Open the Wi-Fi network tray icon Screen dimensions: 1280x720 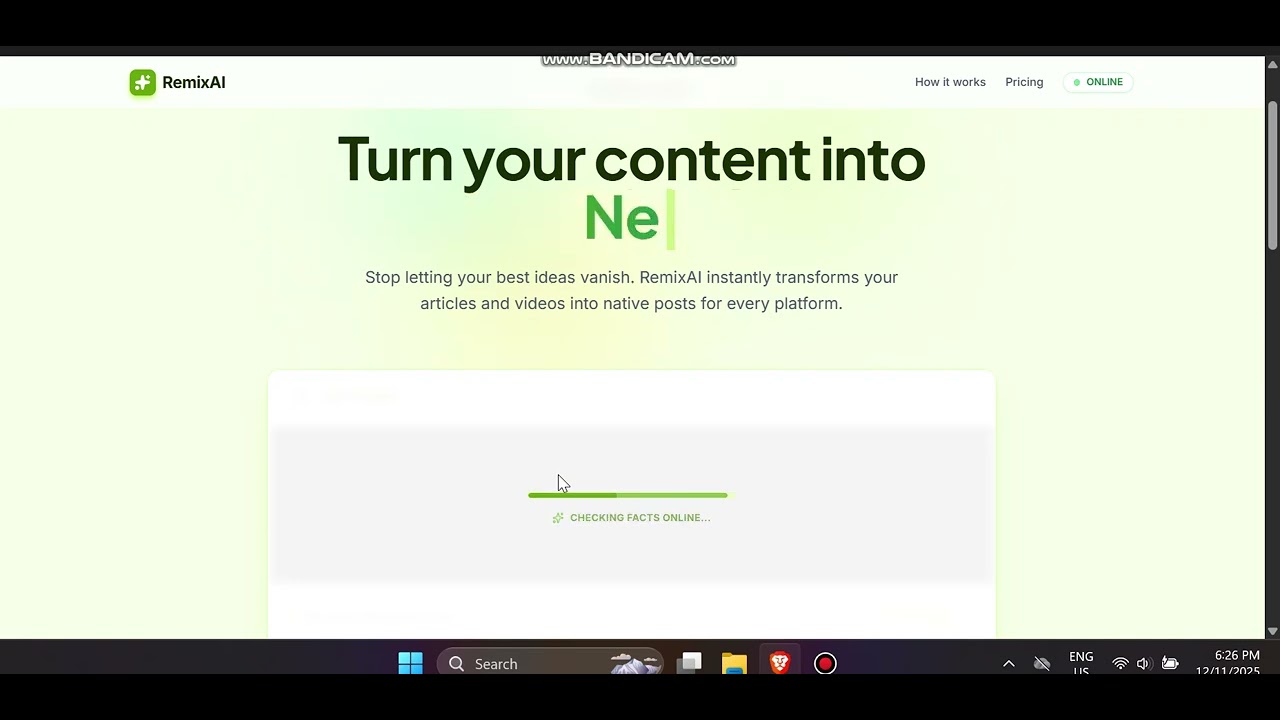pos(1120,664)
